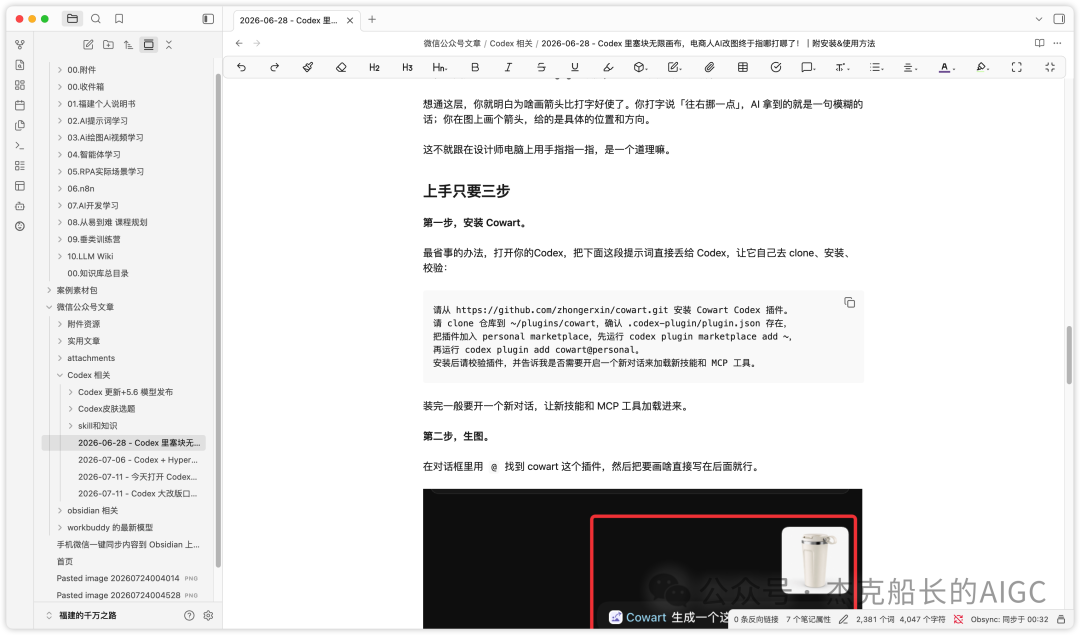Screen dimensions: 1080x635
Task: Click the format painter brush icon
Action: coord(308,67)
